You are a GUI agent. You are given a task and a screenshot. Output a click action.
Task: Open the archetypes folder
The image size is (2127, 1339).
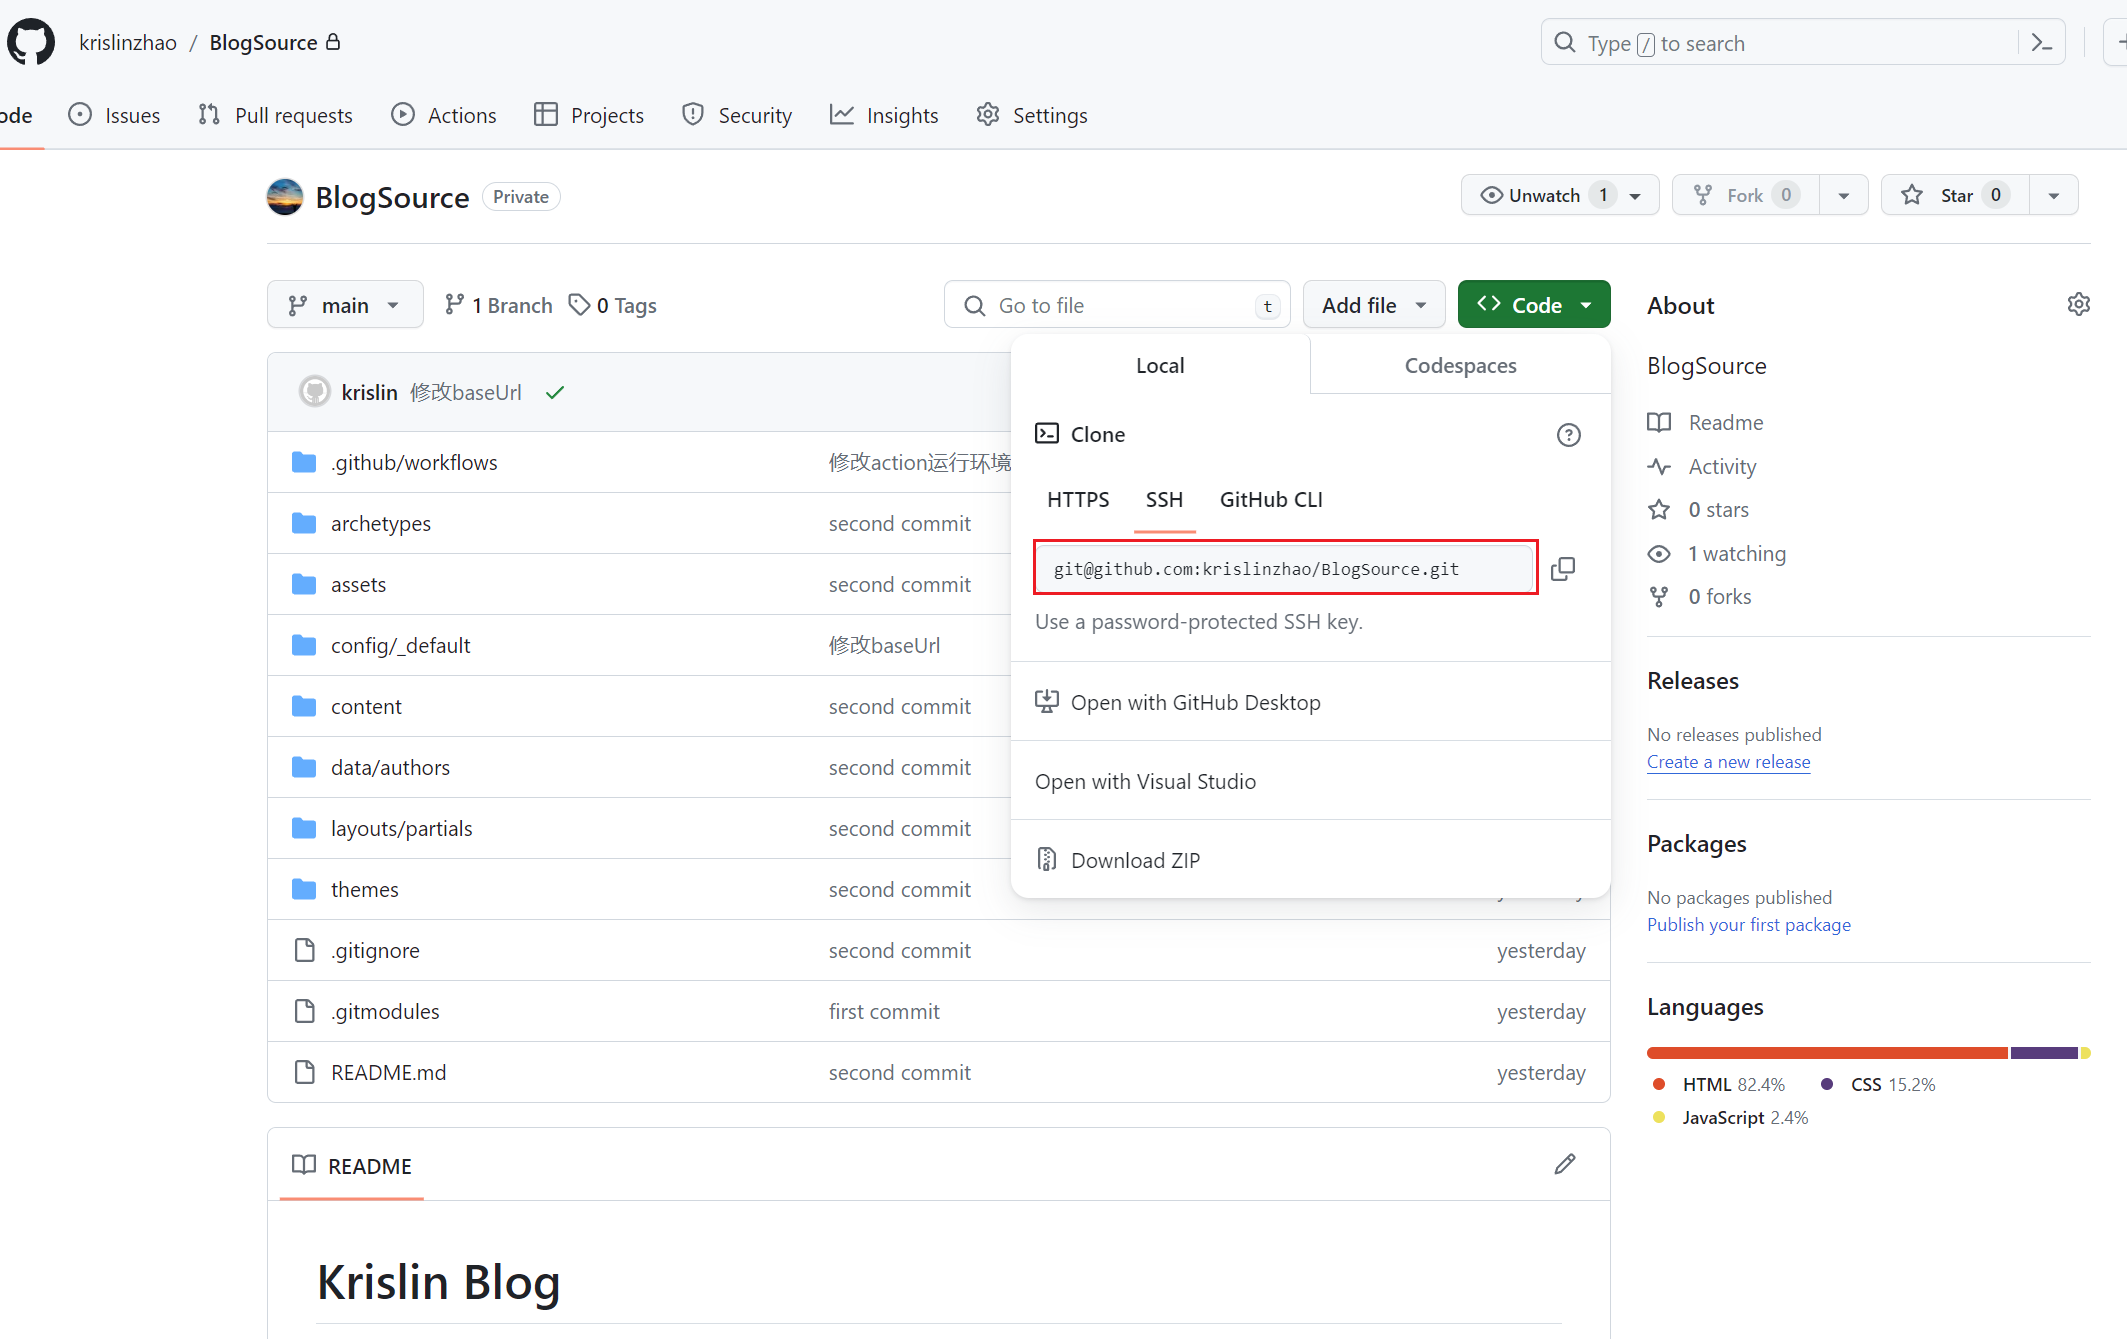coord(381,523)
